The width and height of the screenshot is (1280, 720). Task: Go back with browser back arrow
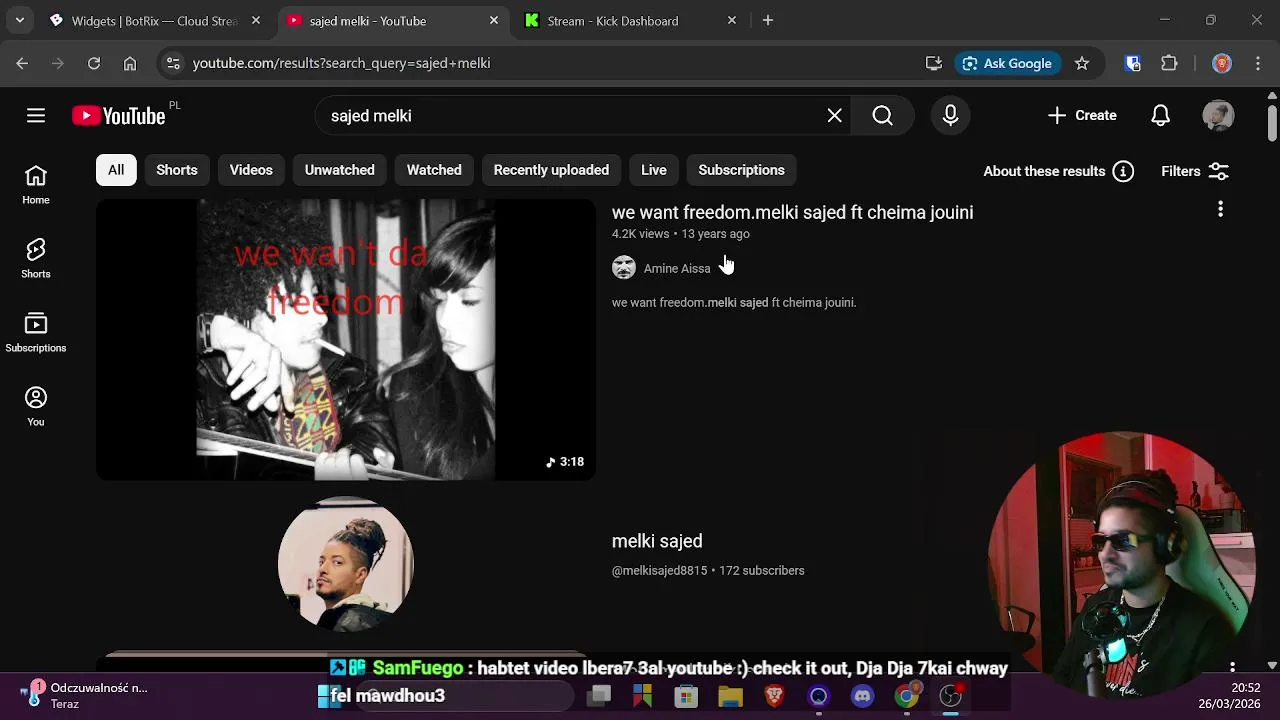pos(22,63)
